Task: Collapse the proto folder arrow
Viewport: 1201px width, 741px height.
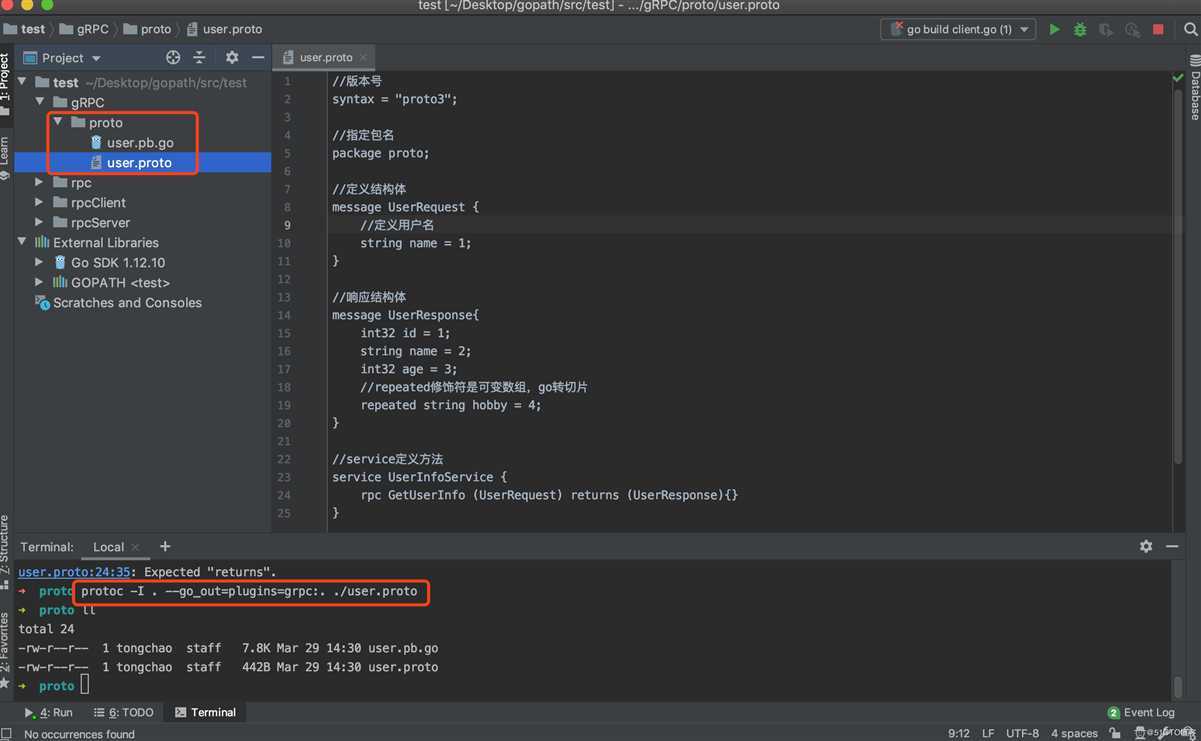Action: [58, 122]
